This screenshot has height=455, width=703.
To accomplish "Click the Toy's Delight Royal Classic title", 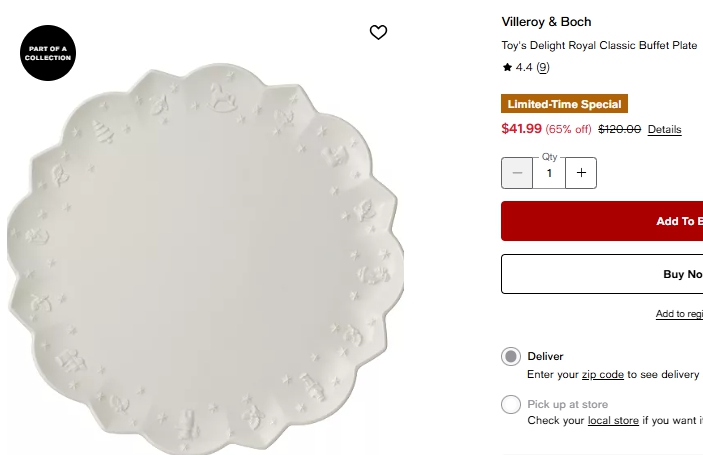I will coord(599,46).
